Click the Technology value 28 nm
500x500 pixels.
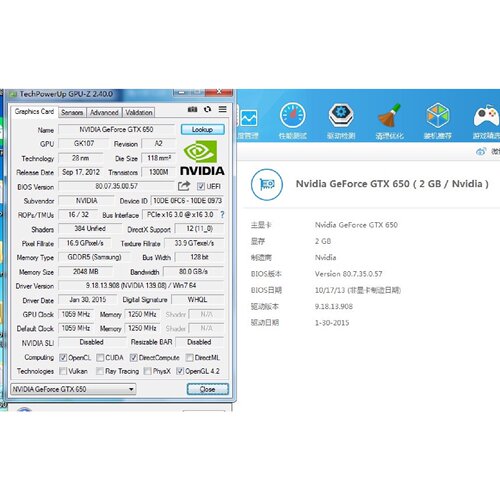click(80, 158)
